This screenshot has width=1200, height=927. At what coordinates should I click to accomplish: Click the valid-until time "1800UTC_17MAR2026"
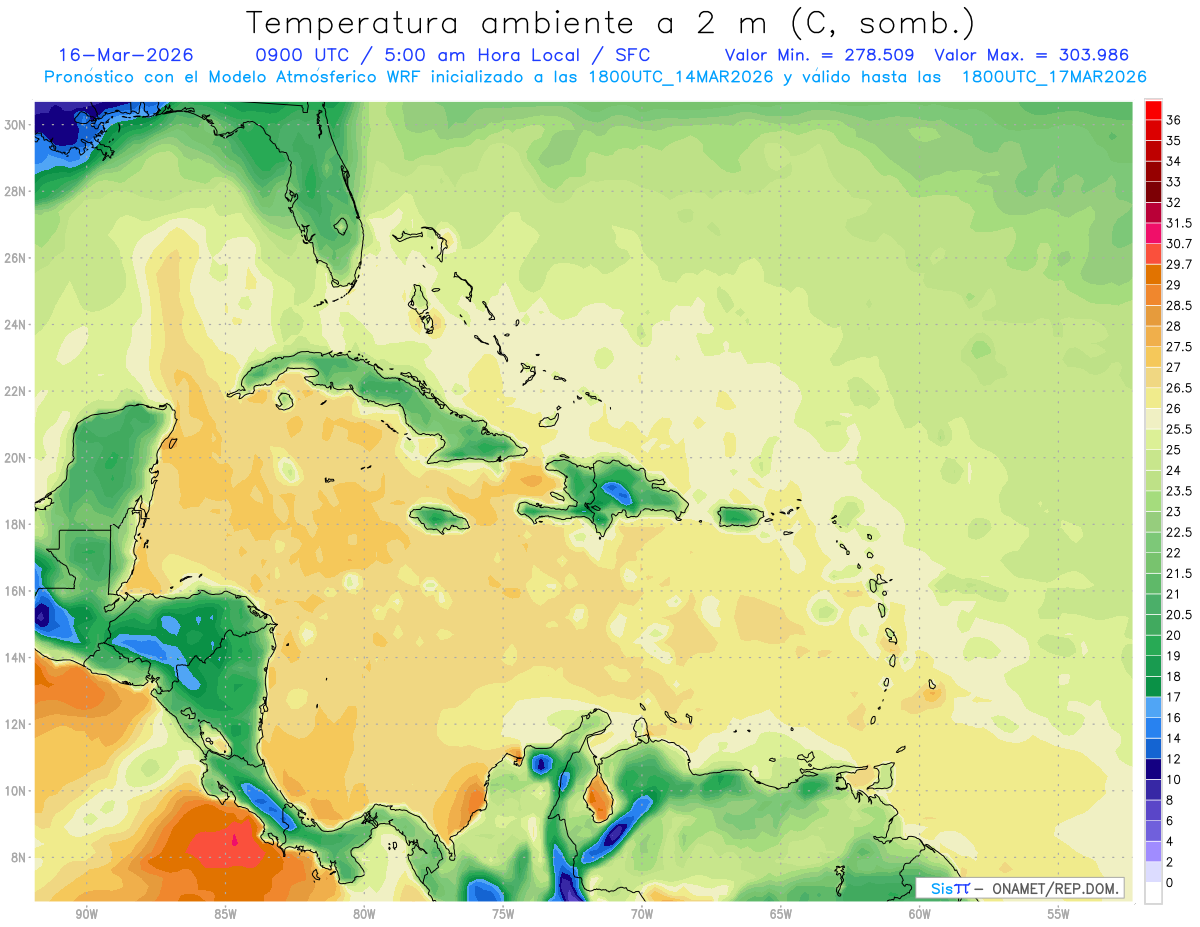pyautogui.click(x=1054, y=77)
